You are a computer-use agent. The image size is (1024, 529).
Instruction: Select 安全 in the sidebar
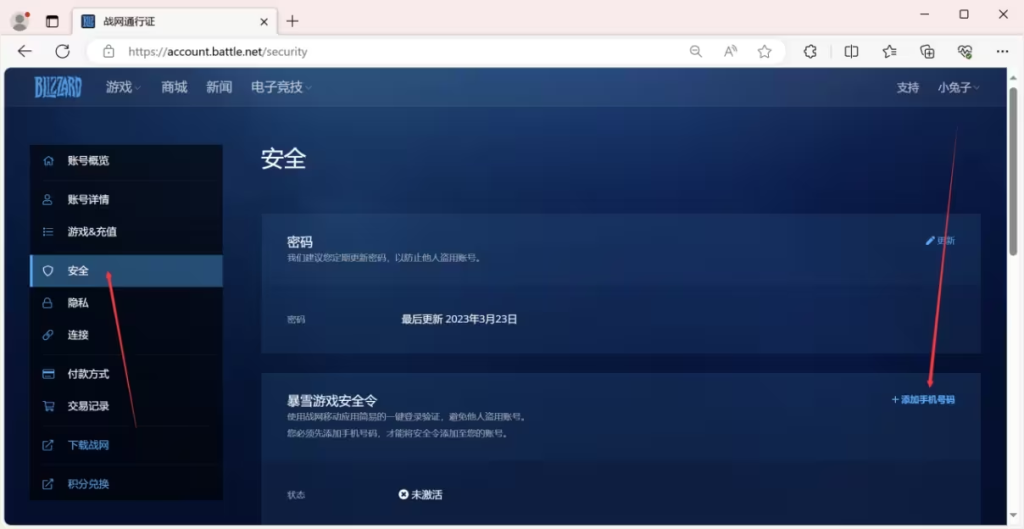[126, 270]
